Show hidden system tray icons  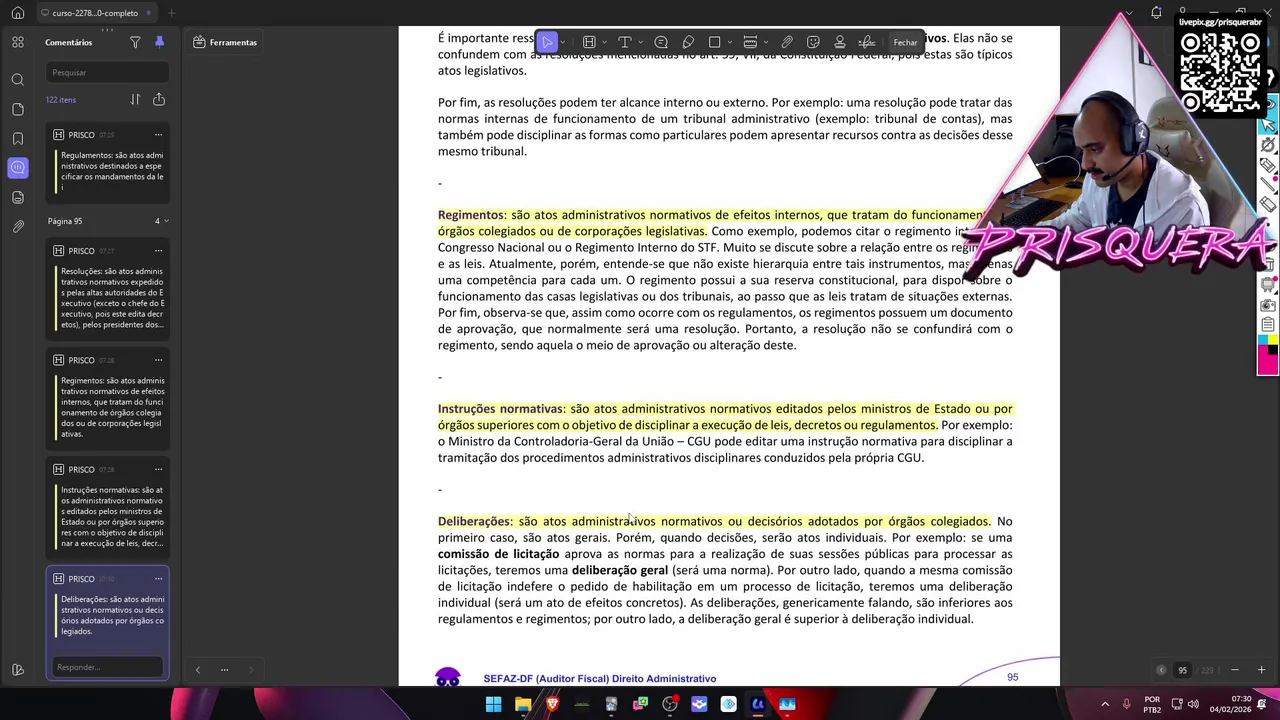pyautogui.click(x=1105, y=704)
